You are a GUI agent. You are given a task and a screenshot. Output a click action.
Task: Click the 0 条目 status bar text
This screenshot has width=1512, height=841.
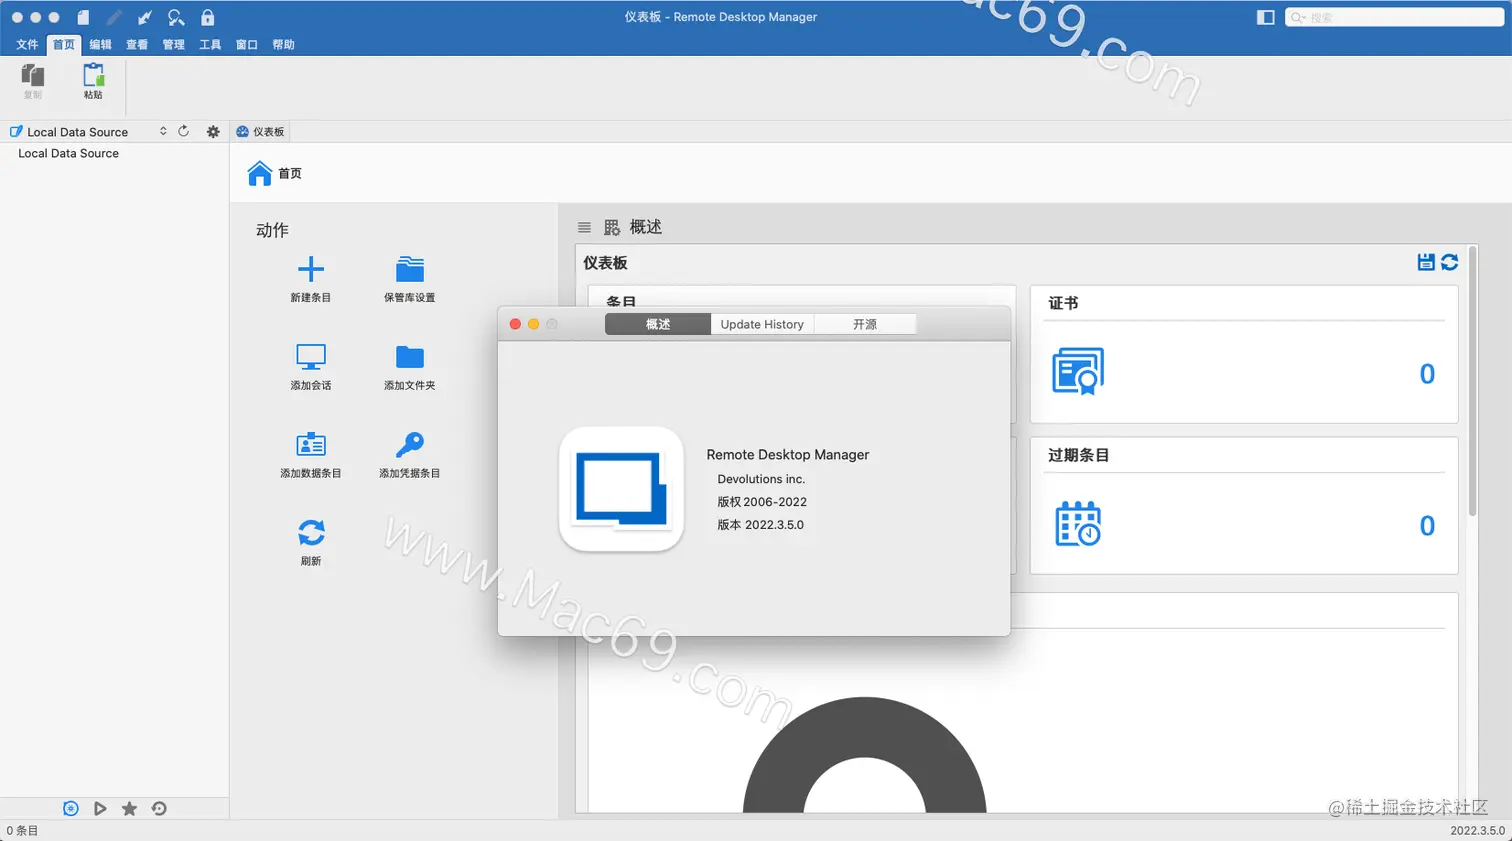click(x=22, y=830)
